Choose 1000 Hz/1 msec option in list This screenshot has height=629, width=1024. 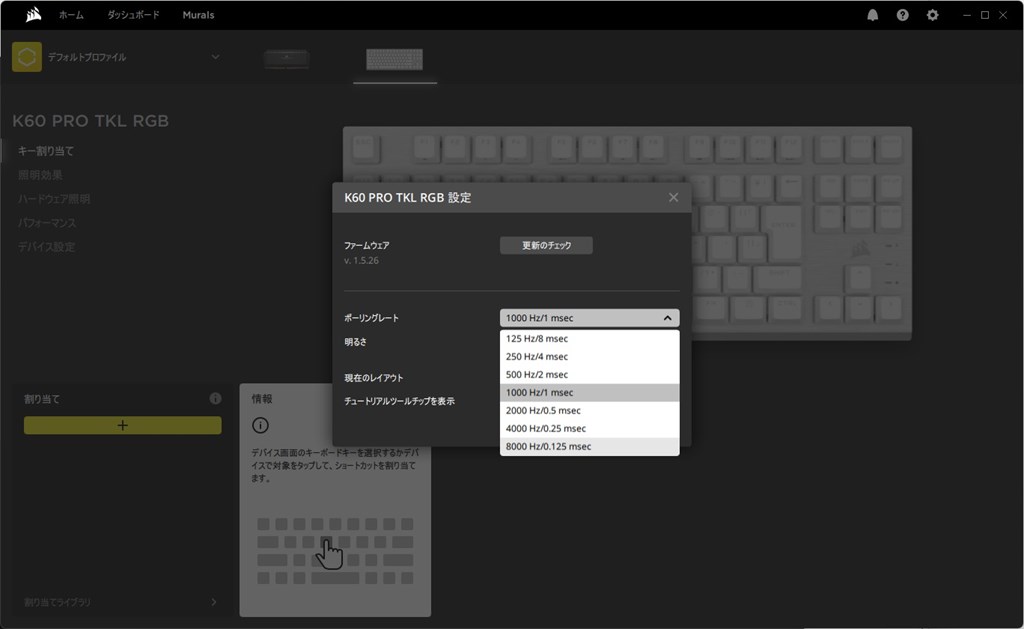coord(589,393)
